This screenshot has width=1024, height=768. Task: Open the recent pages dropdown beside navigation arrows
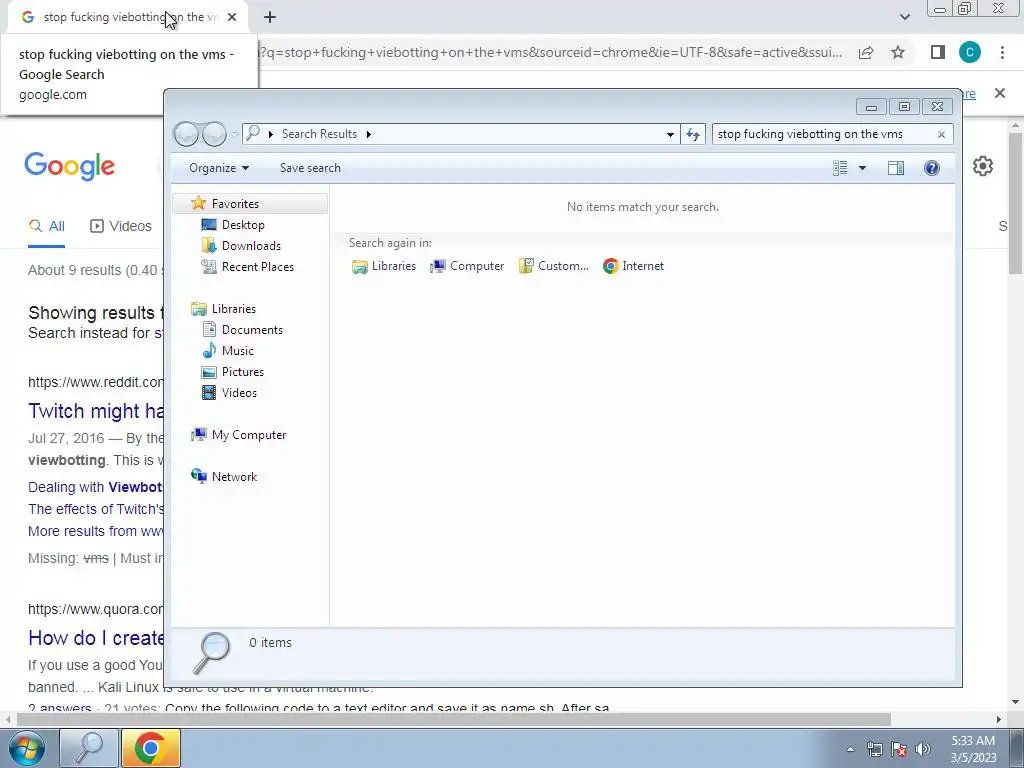234,135
